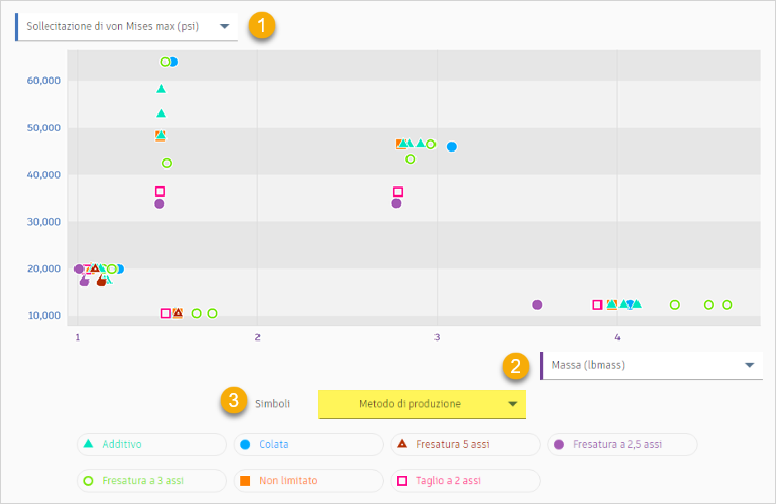This screenshot has width=776, height=504.
Task: Select the purple circle at mass 1, 20,000 psi
Action: tap(79, 269)
